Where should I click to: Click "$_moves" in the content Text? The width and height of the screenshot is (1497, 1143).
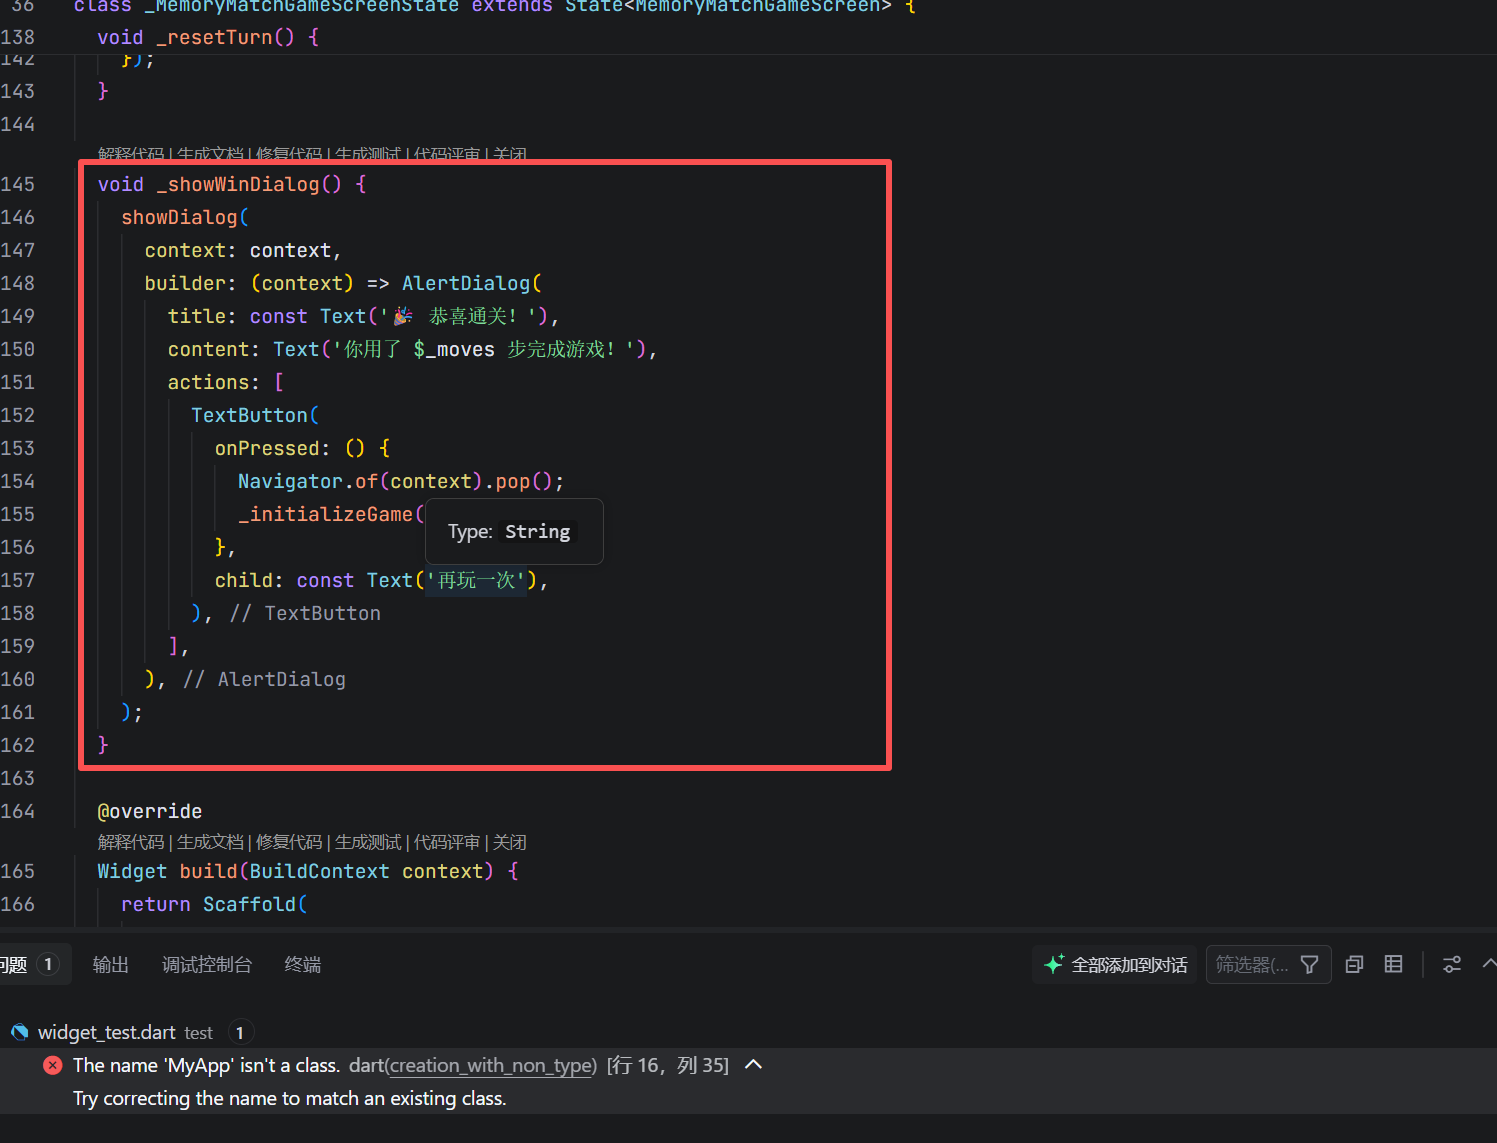coord(454,349)
